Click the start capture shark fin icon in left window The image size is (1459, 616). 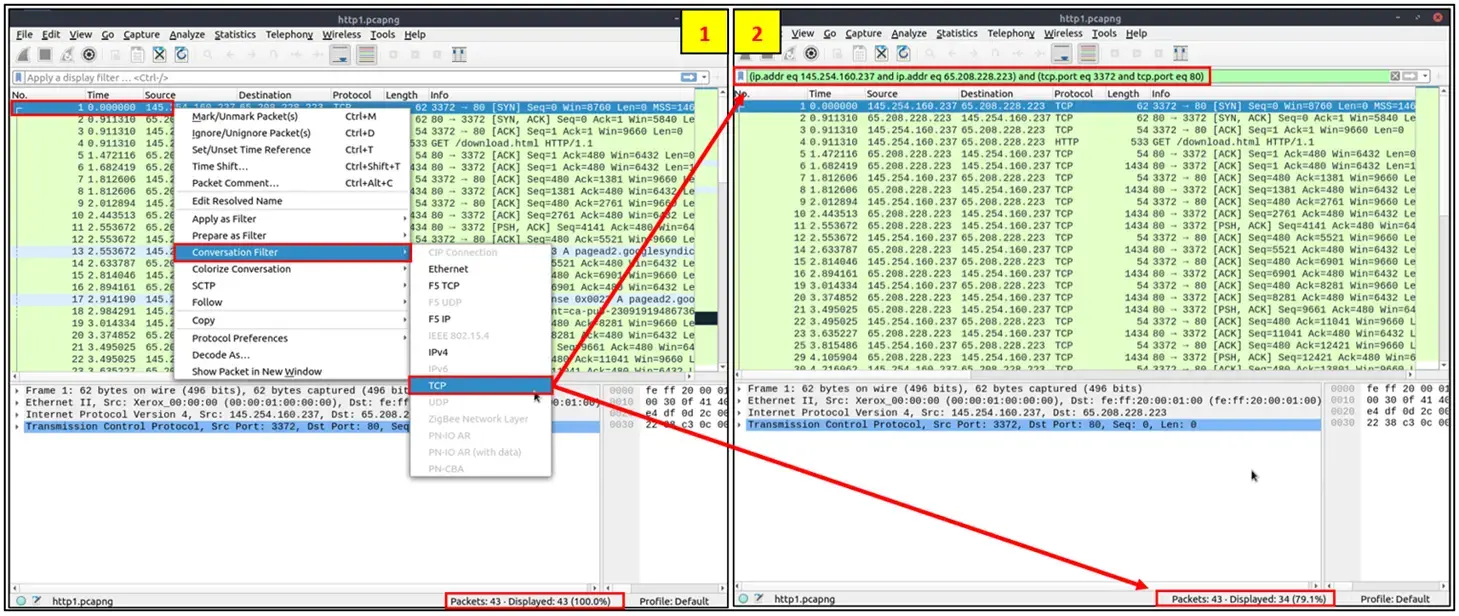point(23,55)
